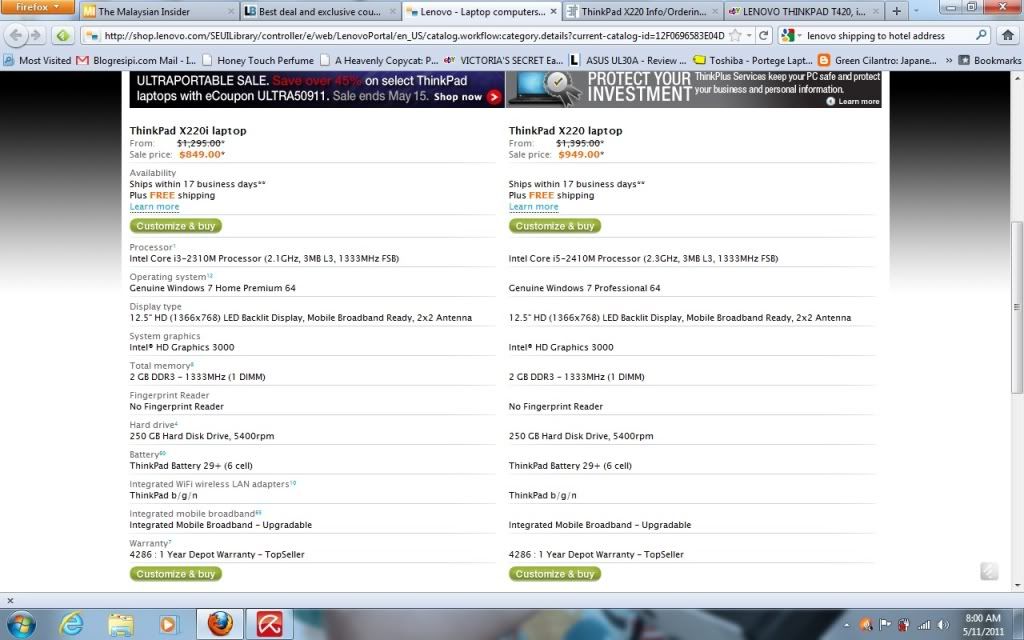Click top Customize & buy for ThinkPad X220i

point(176,226)
